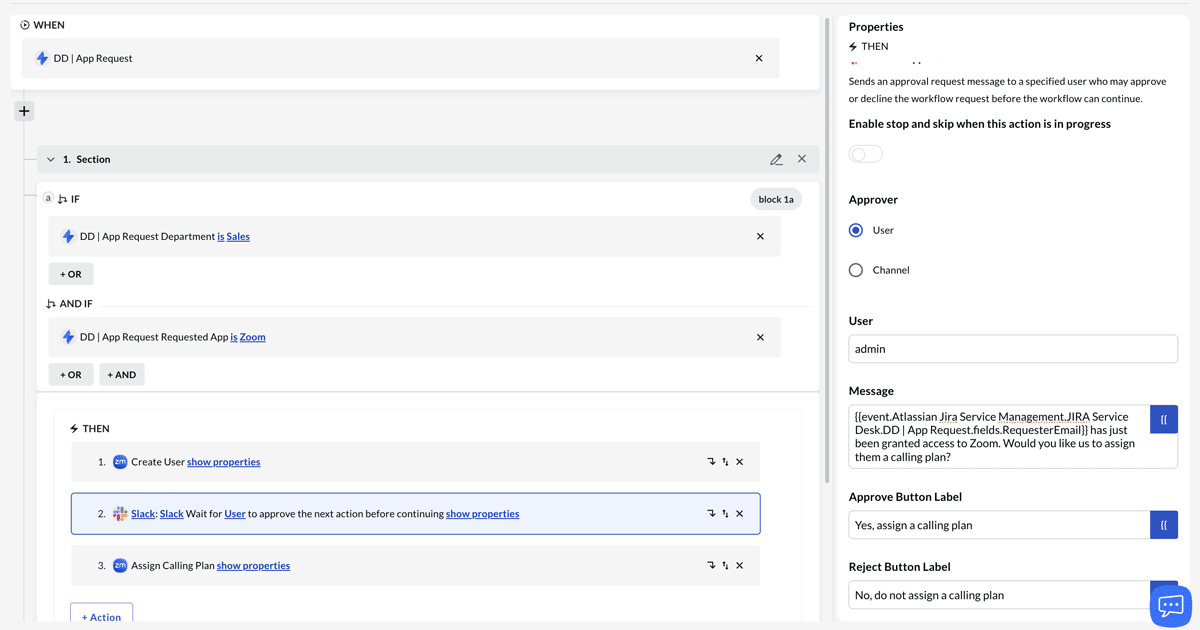Select the User approver radio button

tap(856, 230)
